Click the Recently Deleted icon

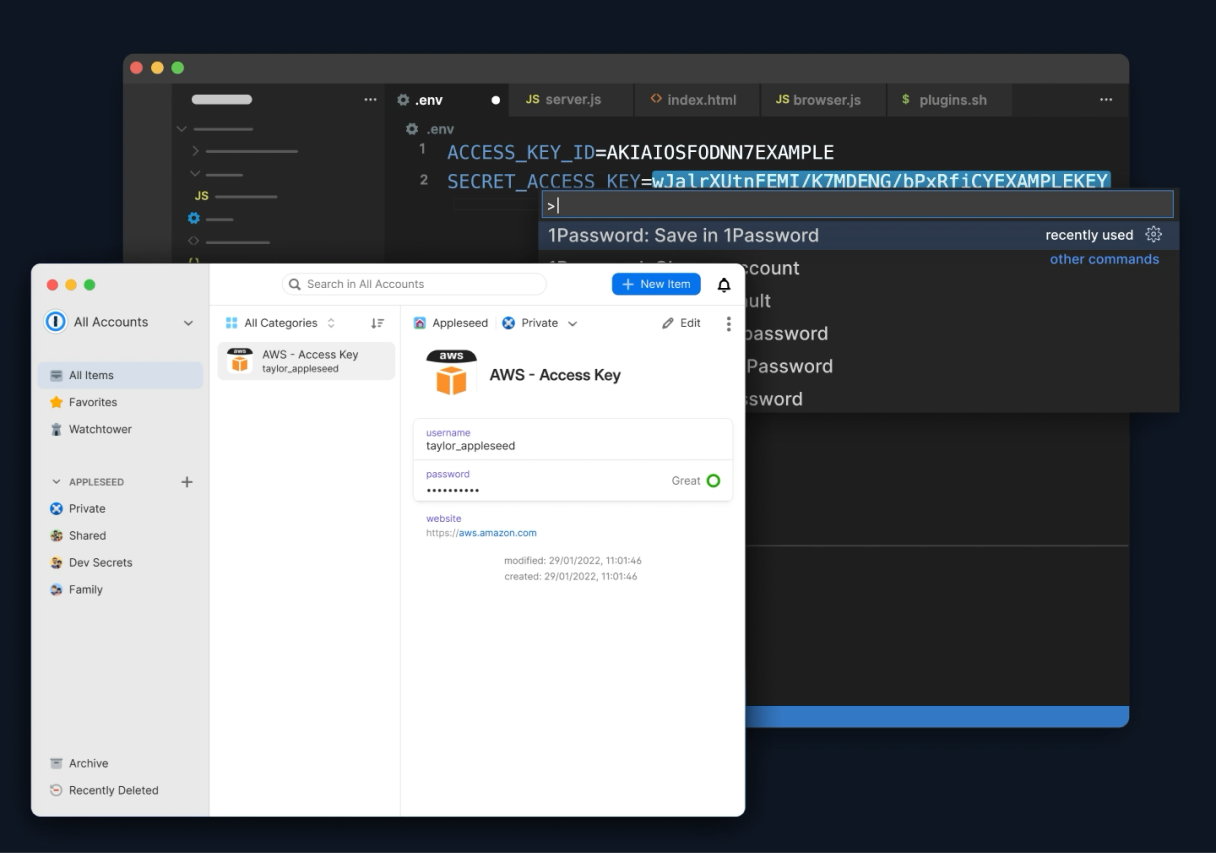click(56, 790)
